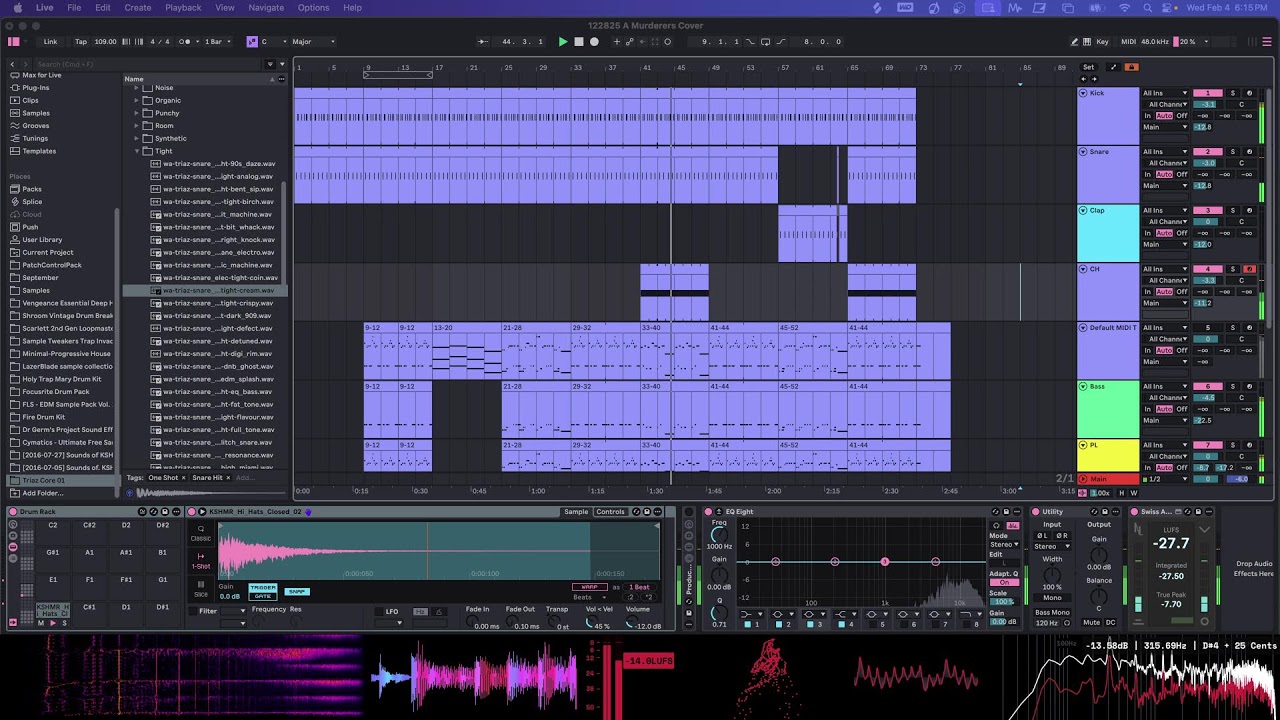This screenshot has width=1280, height=720.
Task: Open the scale mode icon next to C
Action: [x=252, y=42]
